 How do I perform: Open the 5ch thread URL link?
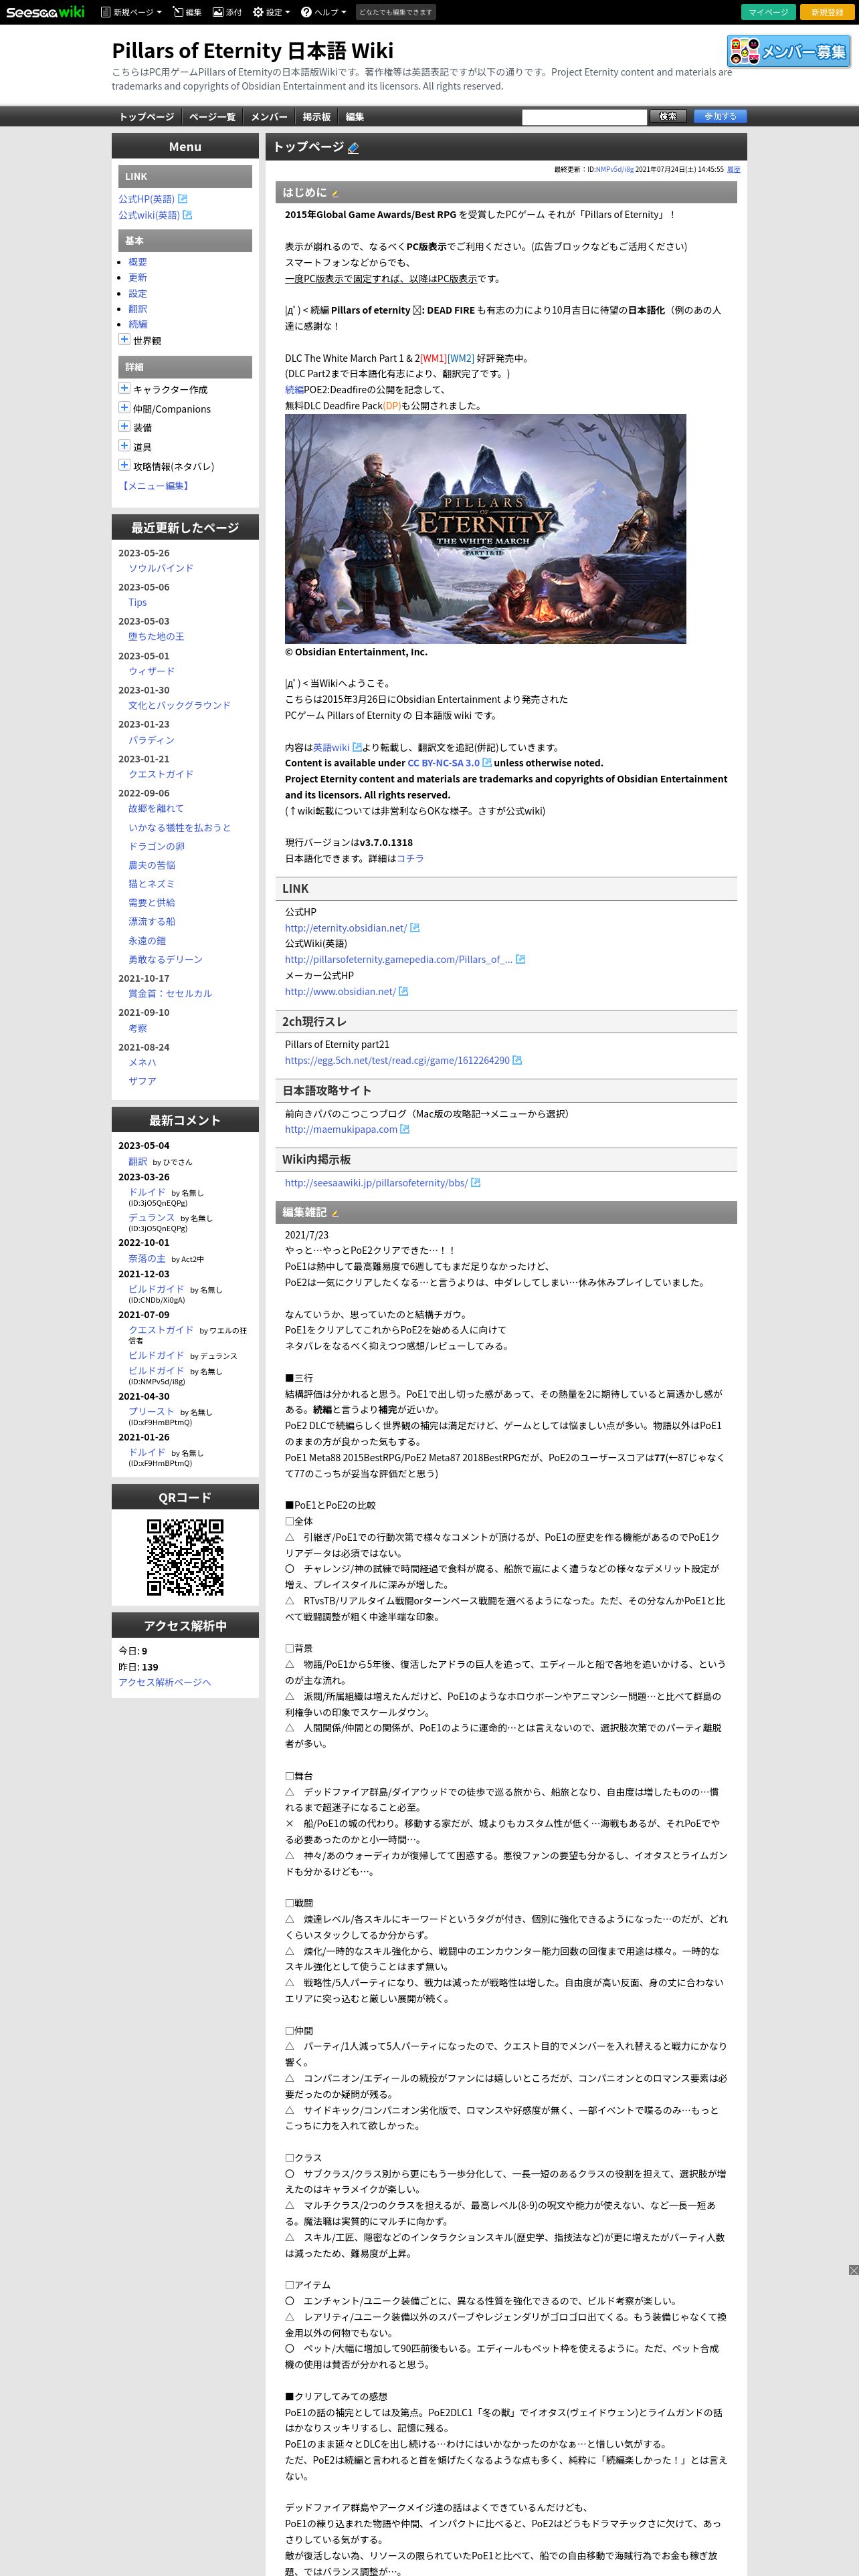[x=397, y=1060]
